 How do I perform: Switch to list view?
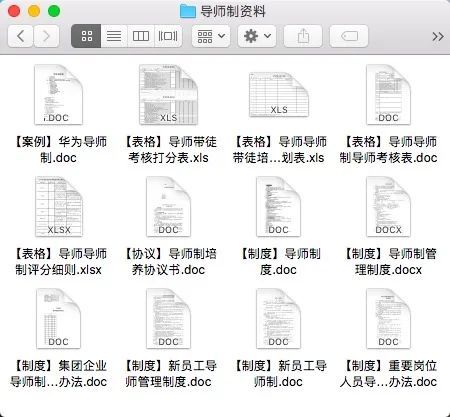tap(114, 36)
